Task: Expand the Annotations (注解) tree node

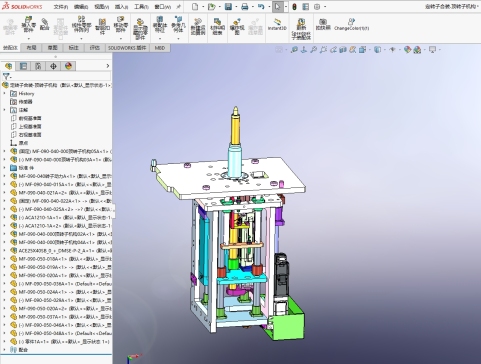Action: point(5,110)
